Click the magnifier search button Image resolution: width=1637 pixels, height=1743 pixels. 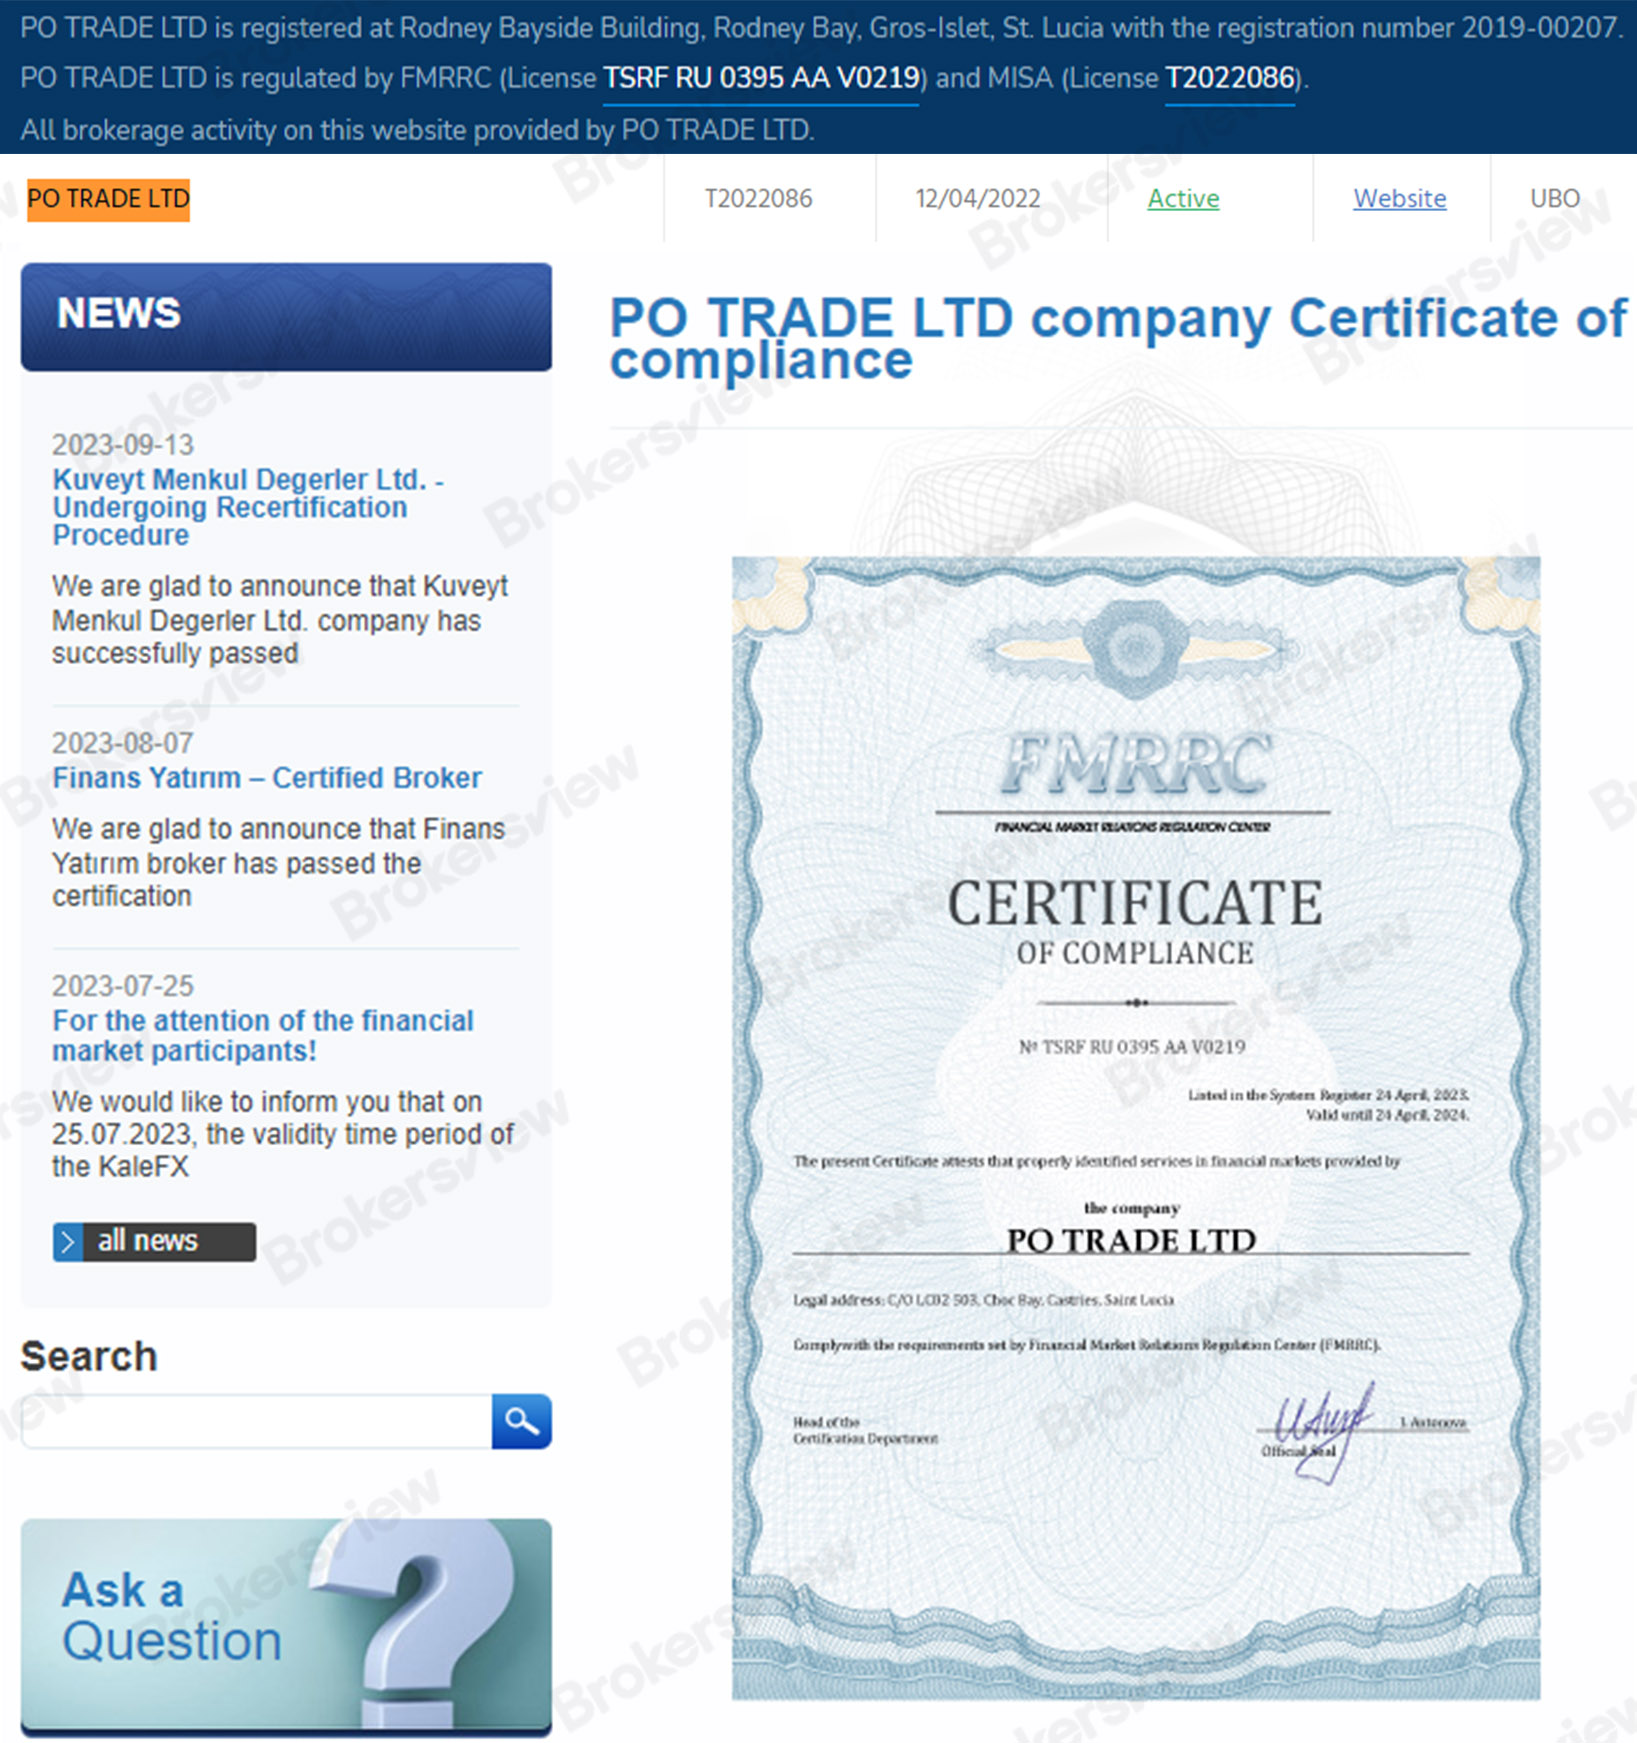coord(521,1420)
